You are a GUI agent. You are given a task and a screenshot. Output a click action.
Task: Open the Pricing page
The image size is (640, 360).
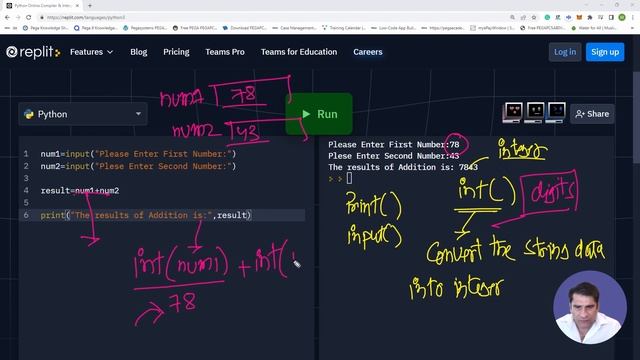click(x=176, y=52)
